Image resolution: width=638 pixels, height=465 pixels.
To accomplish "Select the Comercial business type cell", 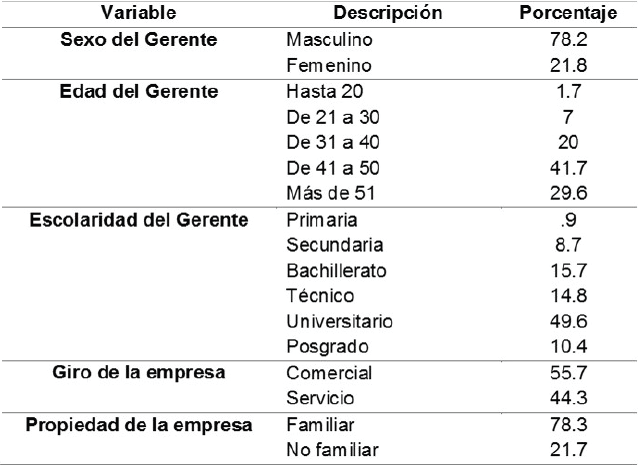I will pyautogui.click(x=328, y=373).
